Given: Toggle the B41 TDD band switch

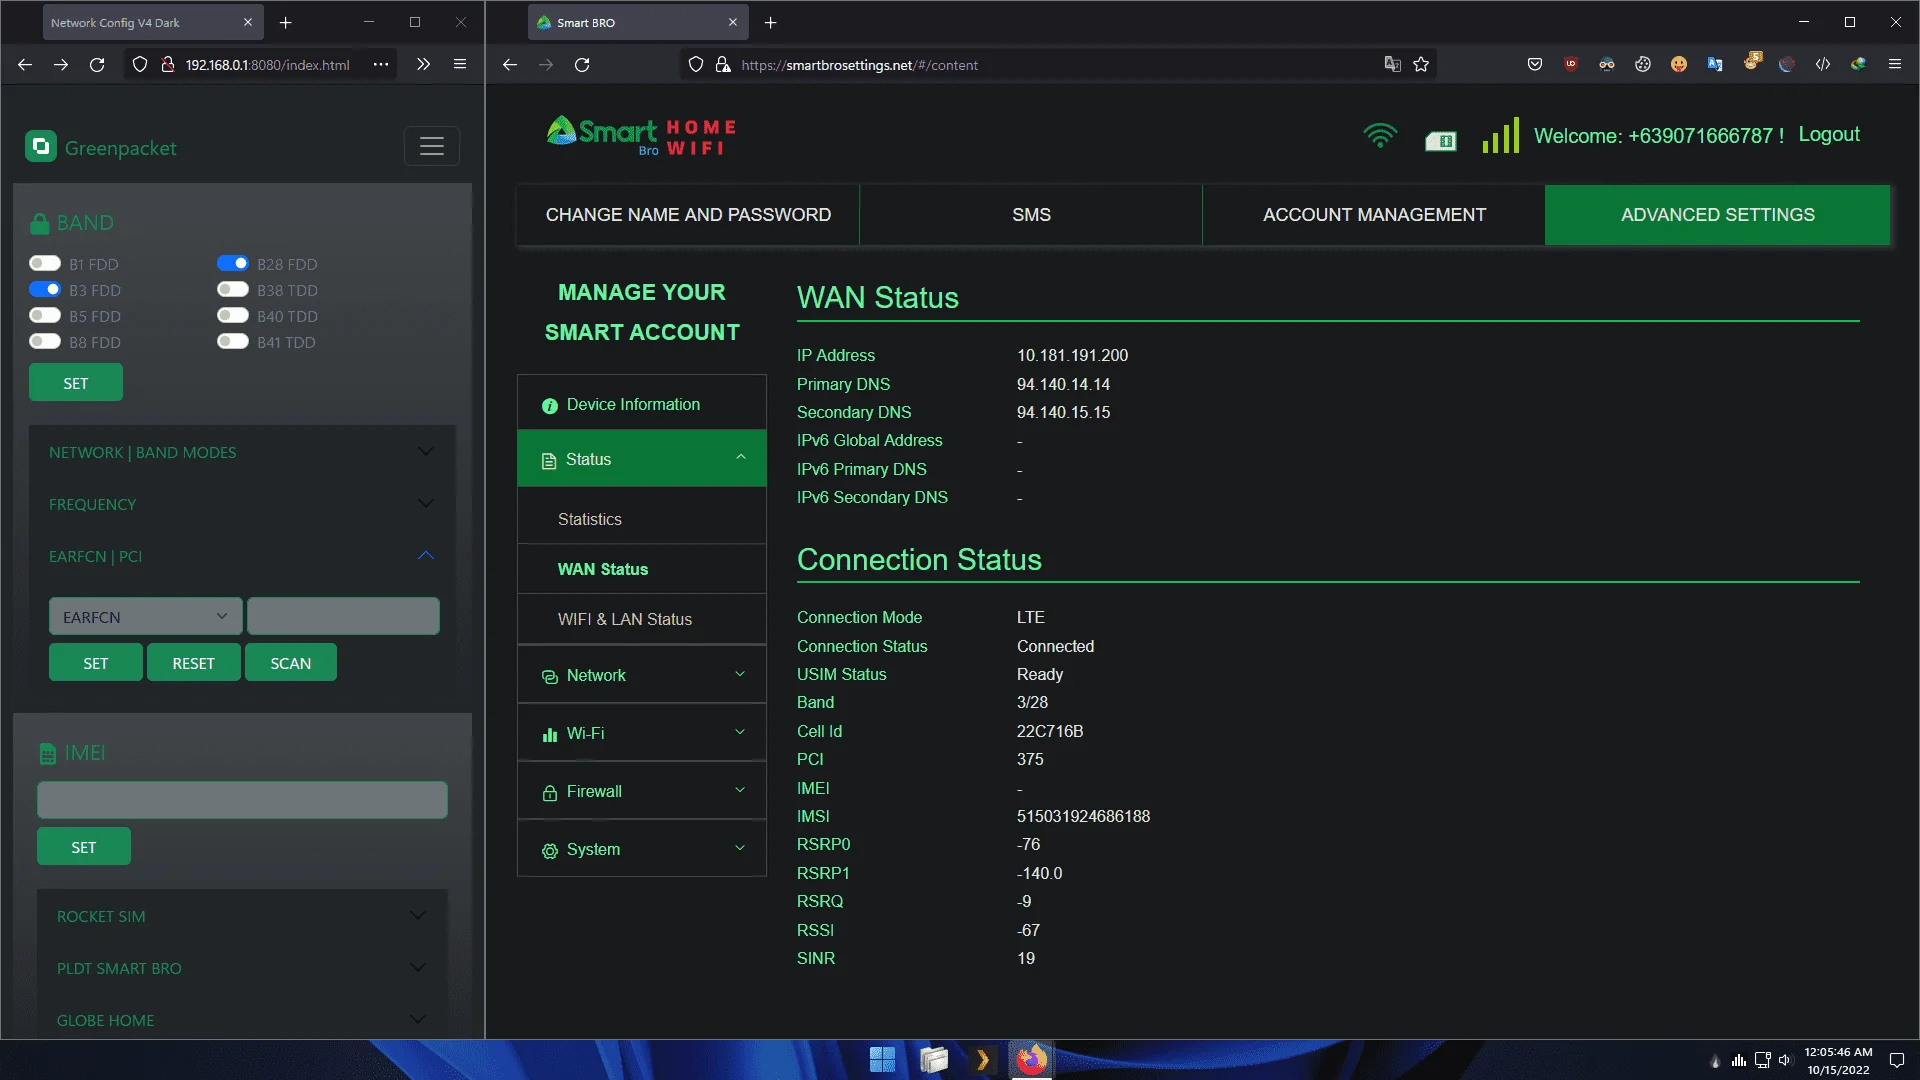Looking at the screenshot, I should click(233, 341).
